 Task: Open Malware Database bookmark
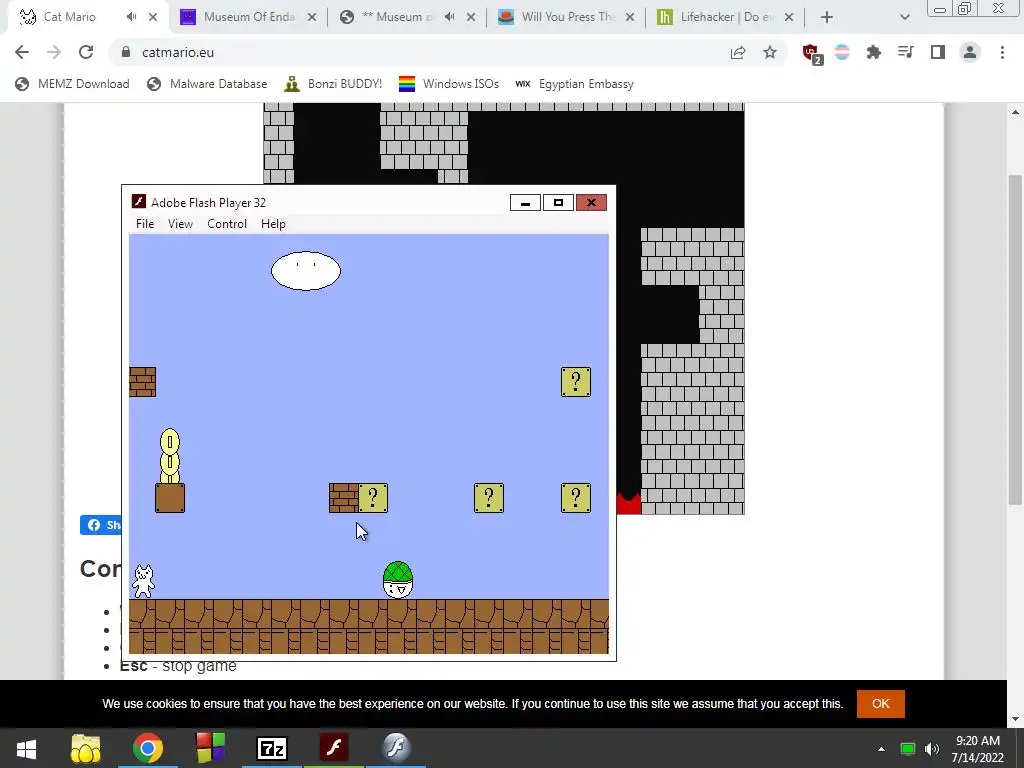point(207,84)
